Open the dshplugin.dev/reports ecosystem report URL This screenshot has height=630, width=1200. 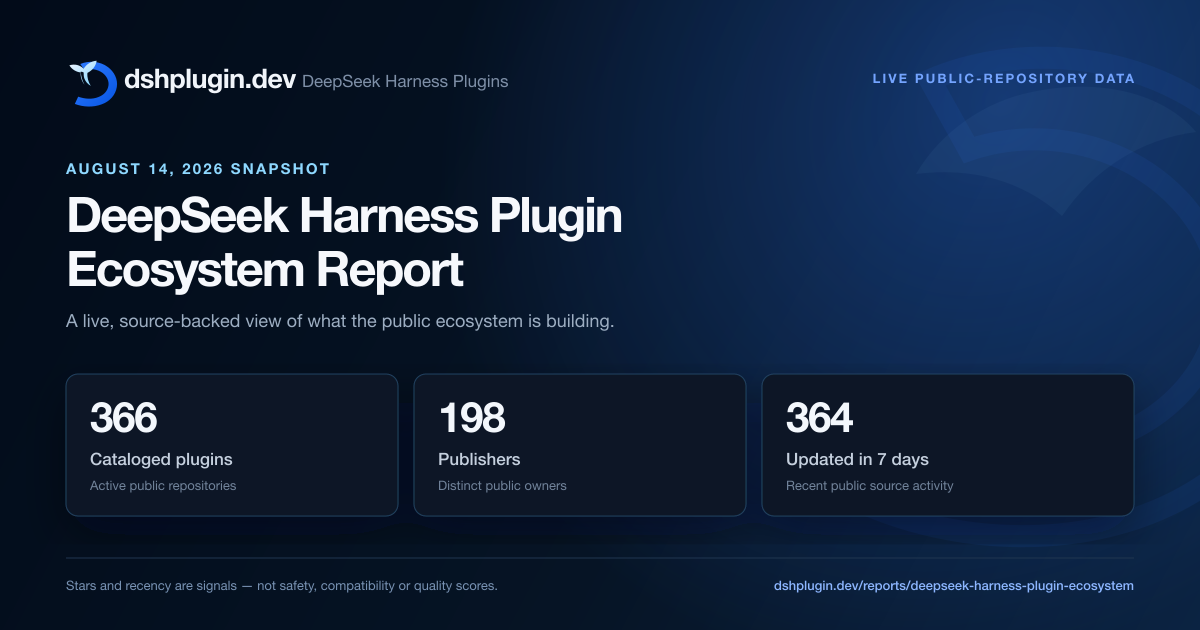tap(954, 586)
